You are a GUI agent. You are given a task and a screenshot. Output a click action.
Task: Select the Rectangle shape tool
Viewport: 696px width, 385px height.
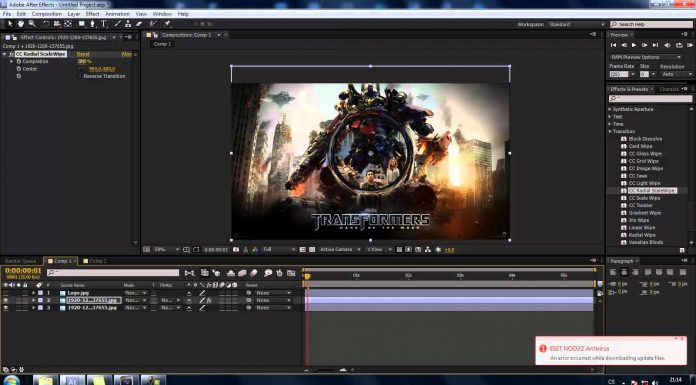[82, 24]
